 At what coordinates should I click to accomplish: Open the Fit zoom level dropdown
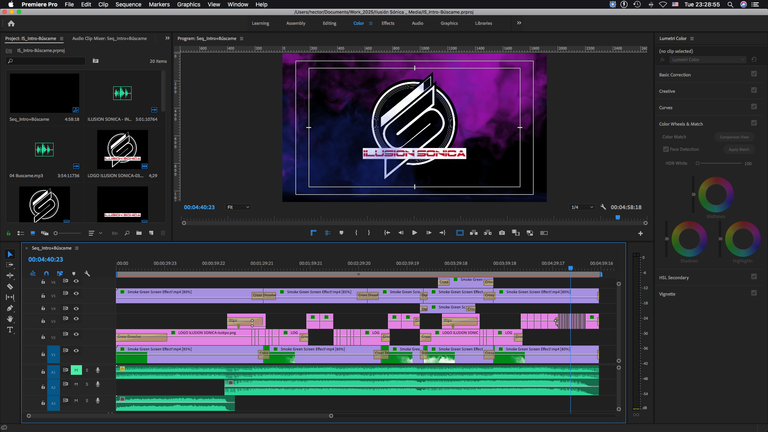[x=238, y=207]
